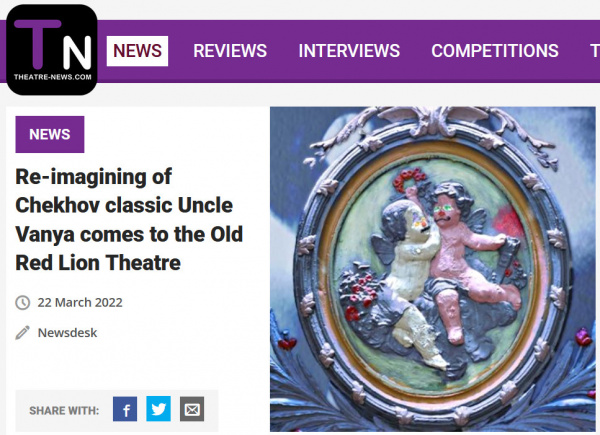Go to INTERVIEWS section
This screenshot has width=600, height=435.
[x=349, y=51]
